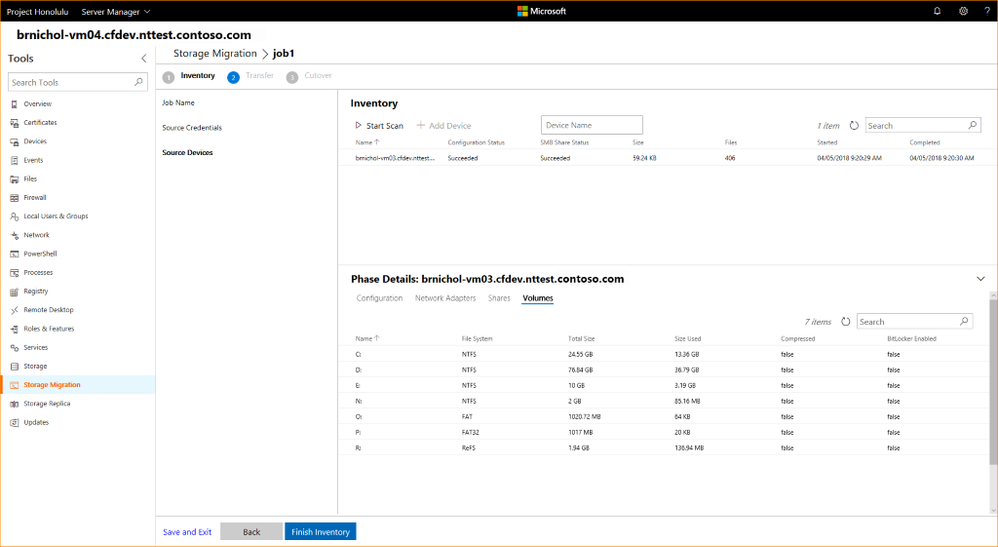Open the Overview tool icon
Viewport: 998px width, 547px height.
(x=14, y=104)
